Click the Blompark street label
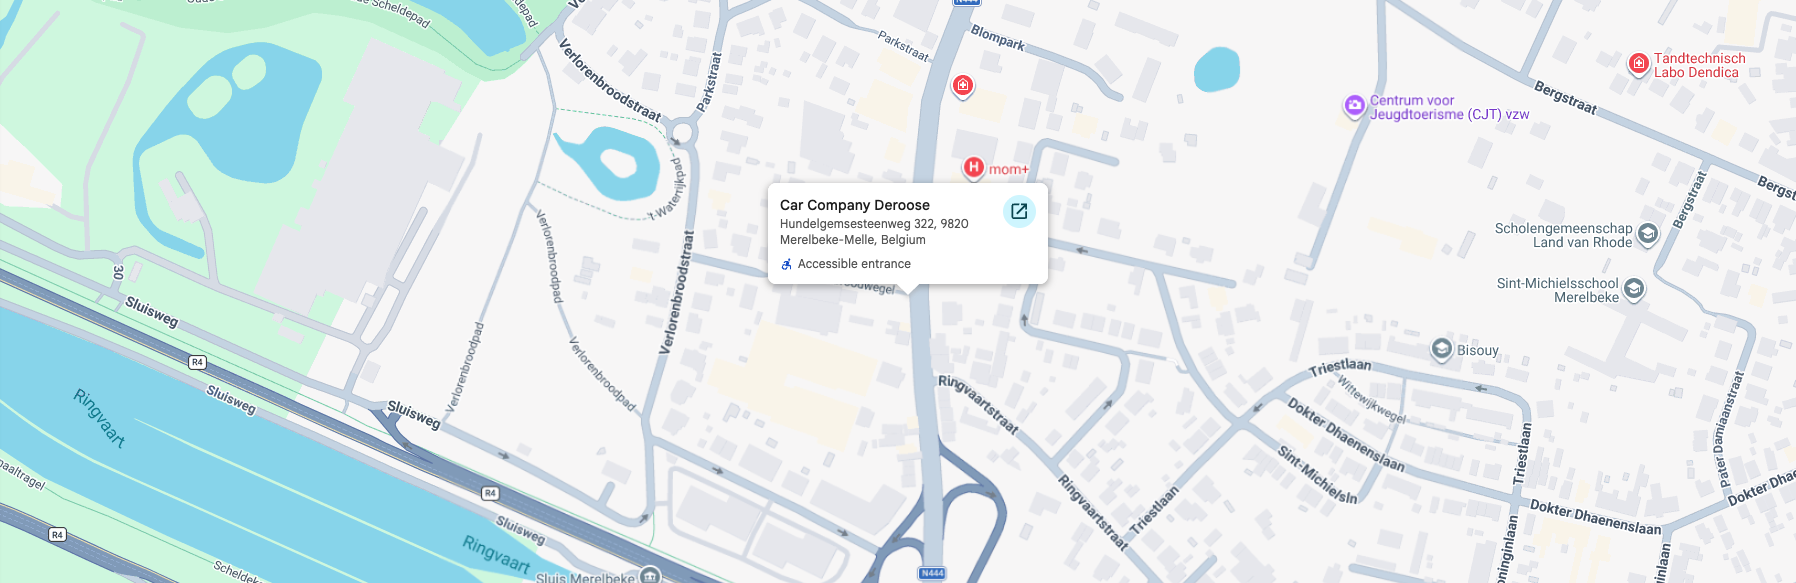 [x=998, y=37]
